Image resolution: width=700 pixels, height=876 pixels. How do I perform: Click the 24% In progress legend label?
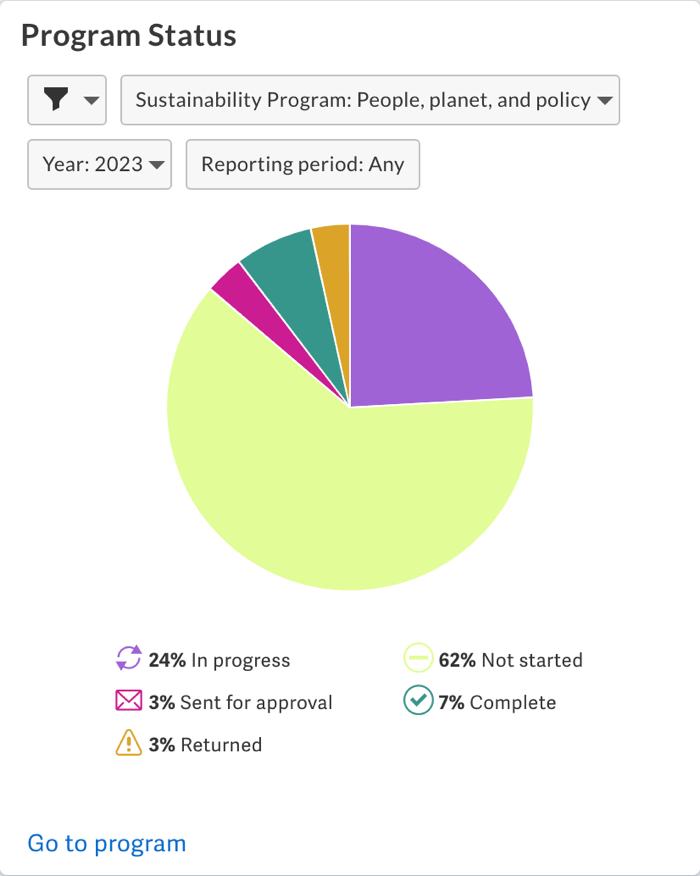pyautogui.click(x=219, y=660)
